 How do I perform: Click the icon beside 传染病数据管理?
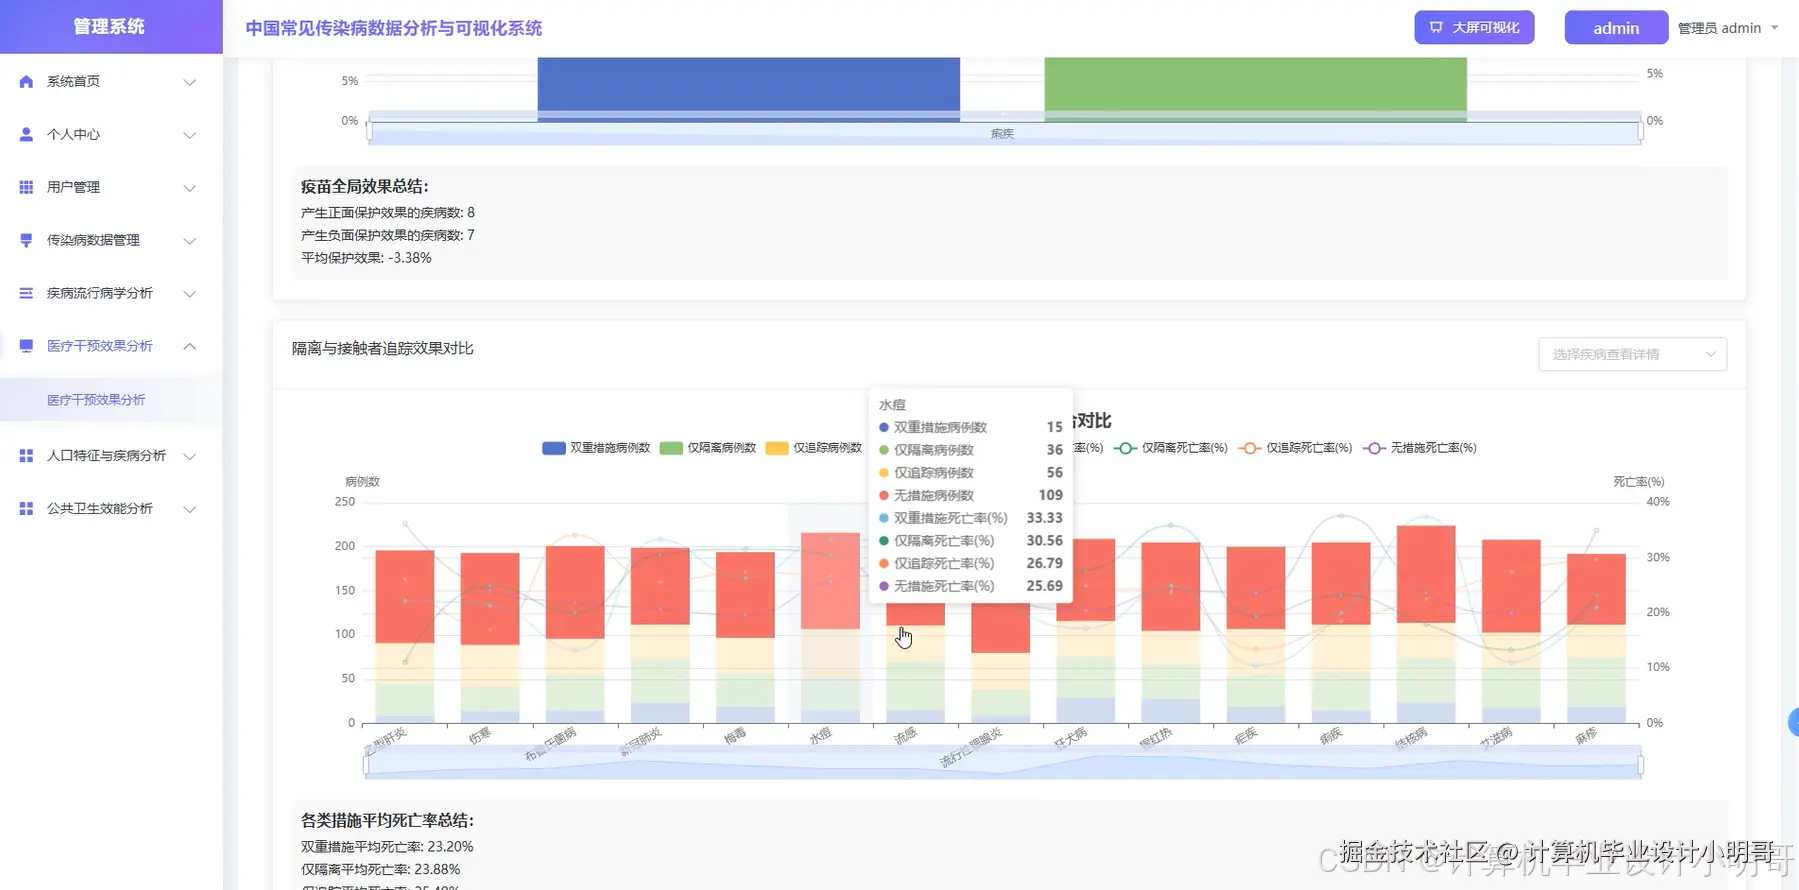26,241
